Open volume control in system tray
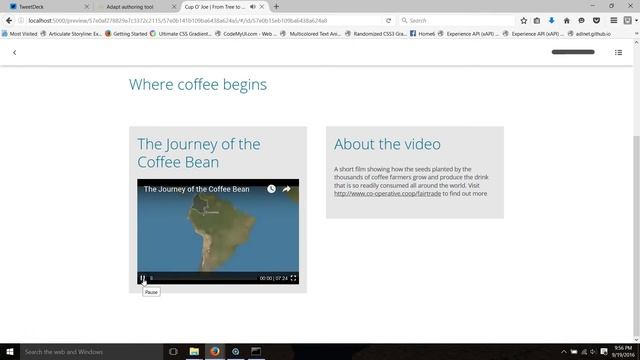 (593, 351)
